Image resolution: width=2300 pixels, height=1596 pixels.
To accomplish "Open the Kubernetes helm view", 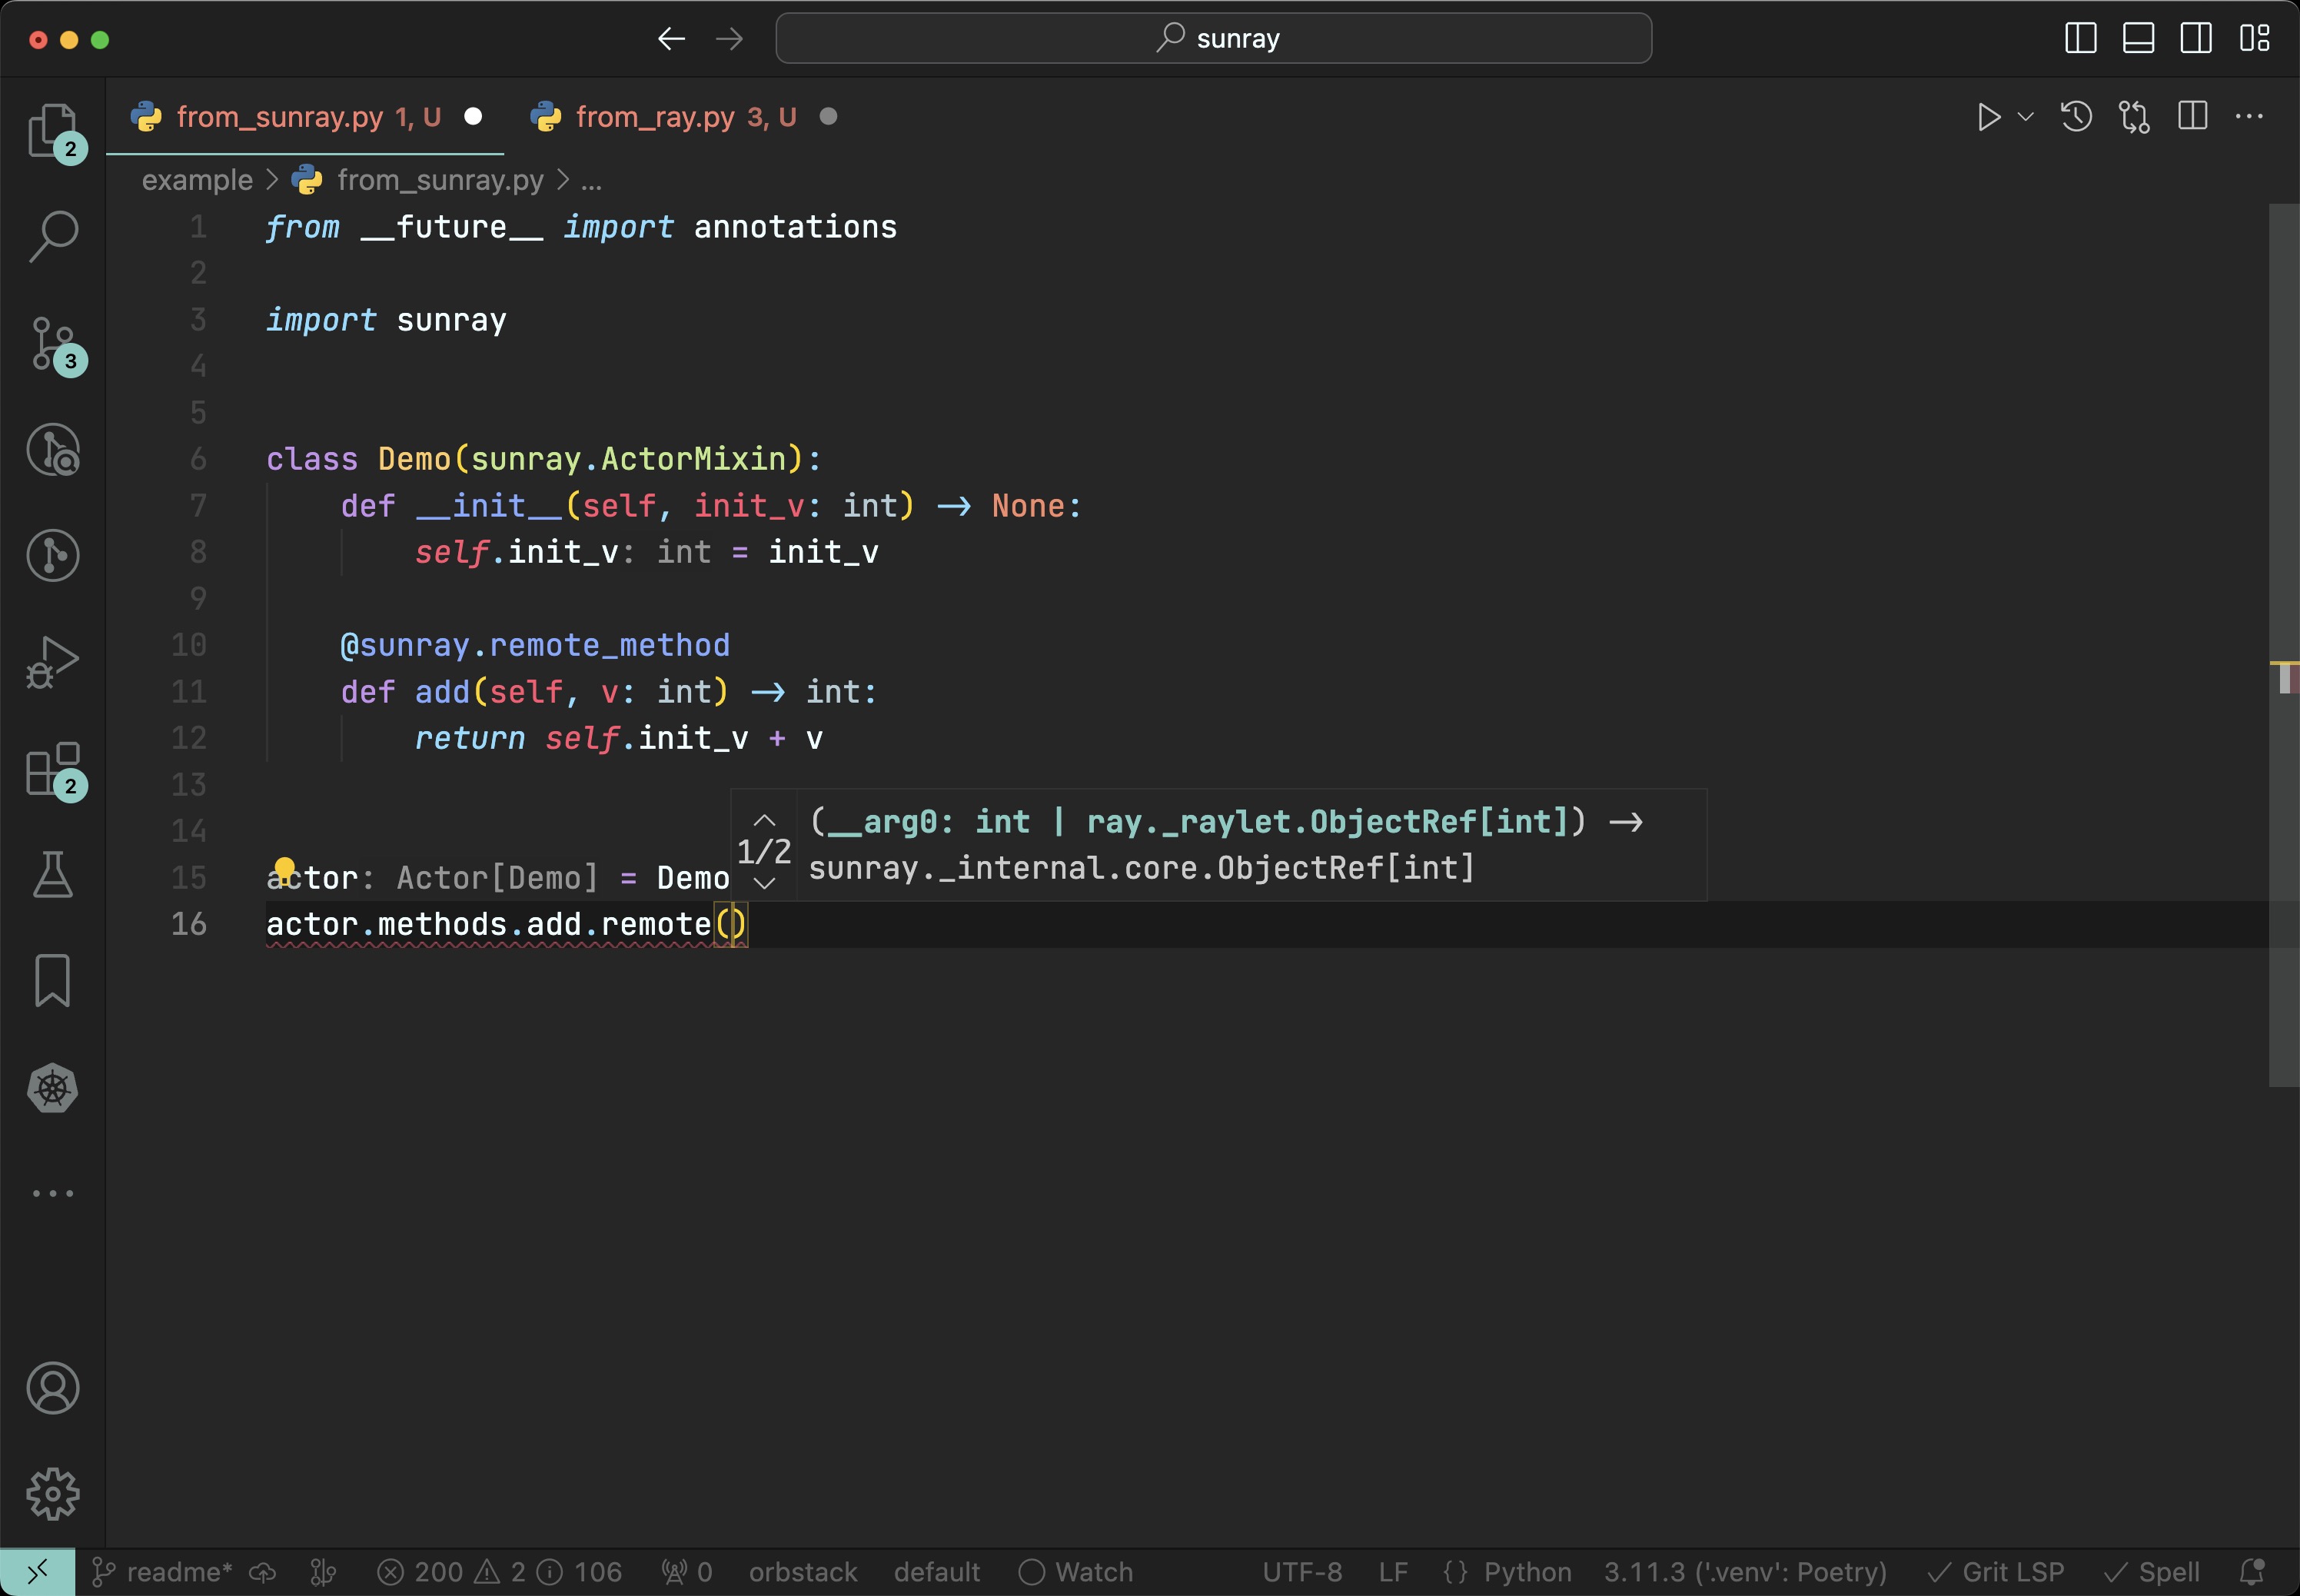I will coord(52,1088).
